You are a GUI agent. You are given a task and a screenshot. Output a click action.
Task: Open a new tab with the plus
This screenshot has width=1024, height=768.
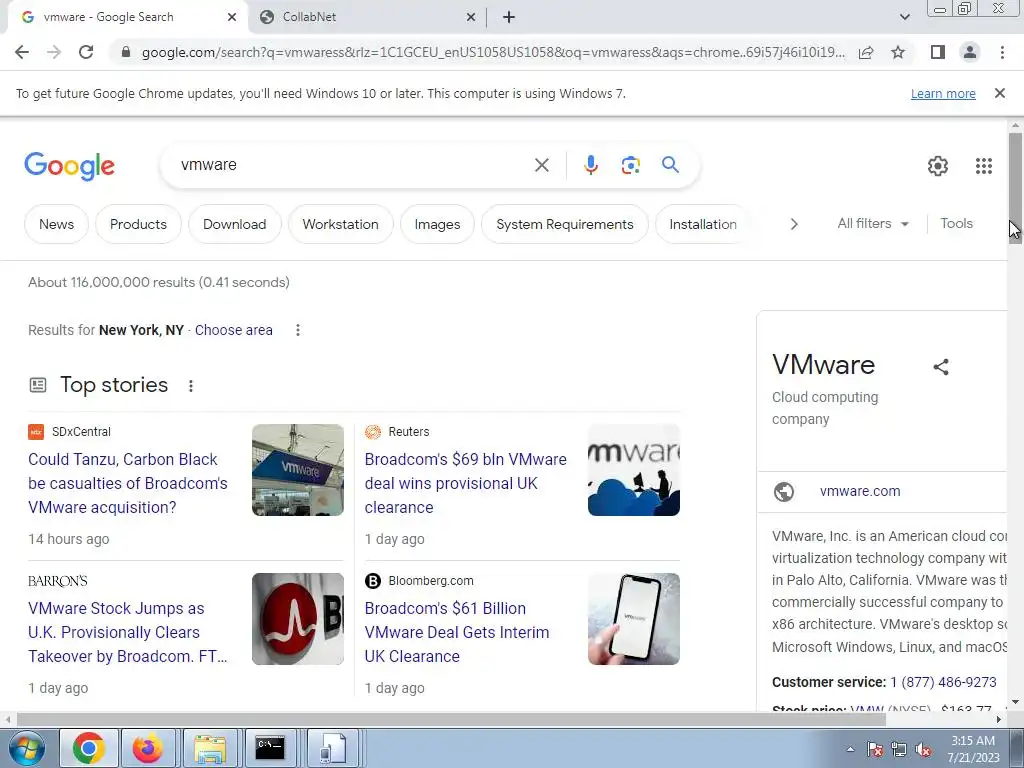tap(509, 18)
